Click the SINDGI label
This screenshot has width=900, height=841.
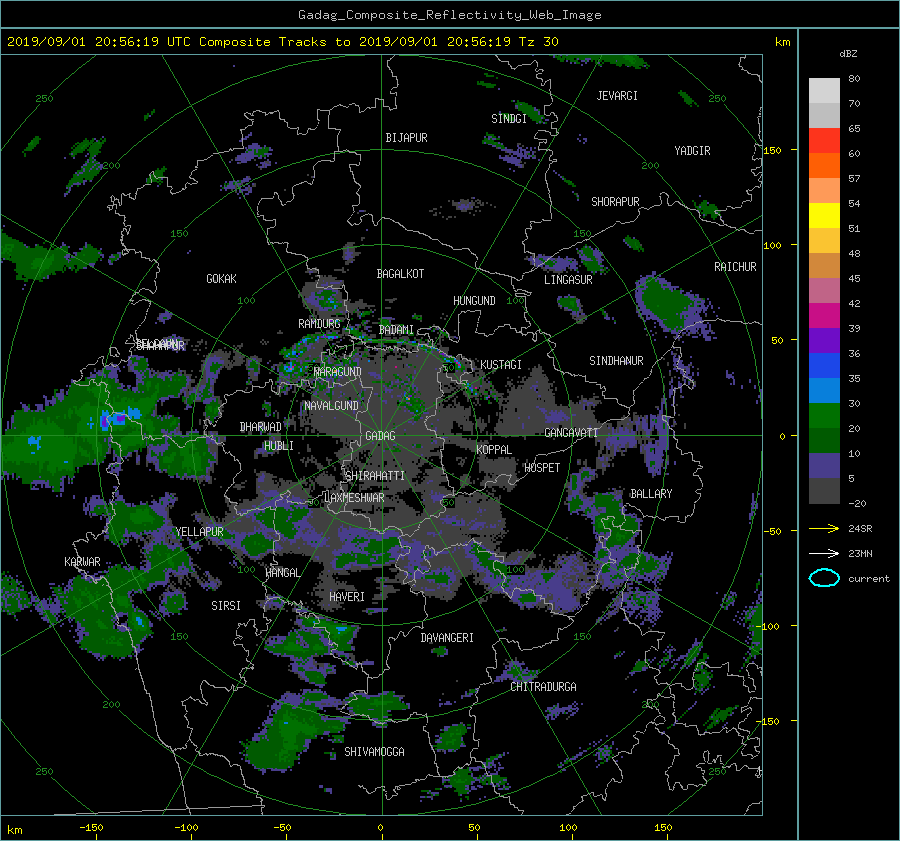(x=509, y=119)
